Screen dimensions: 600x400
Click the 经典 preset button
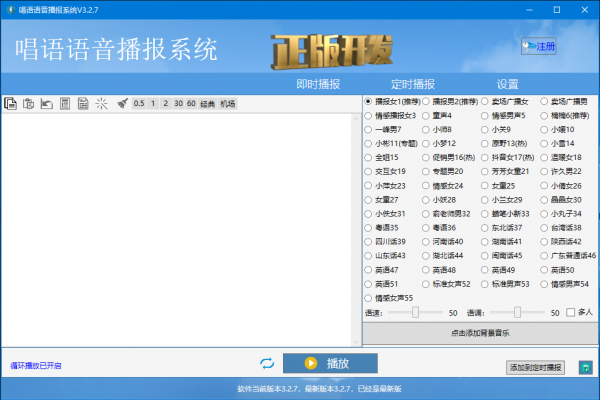pos(207,104)
